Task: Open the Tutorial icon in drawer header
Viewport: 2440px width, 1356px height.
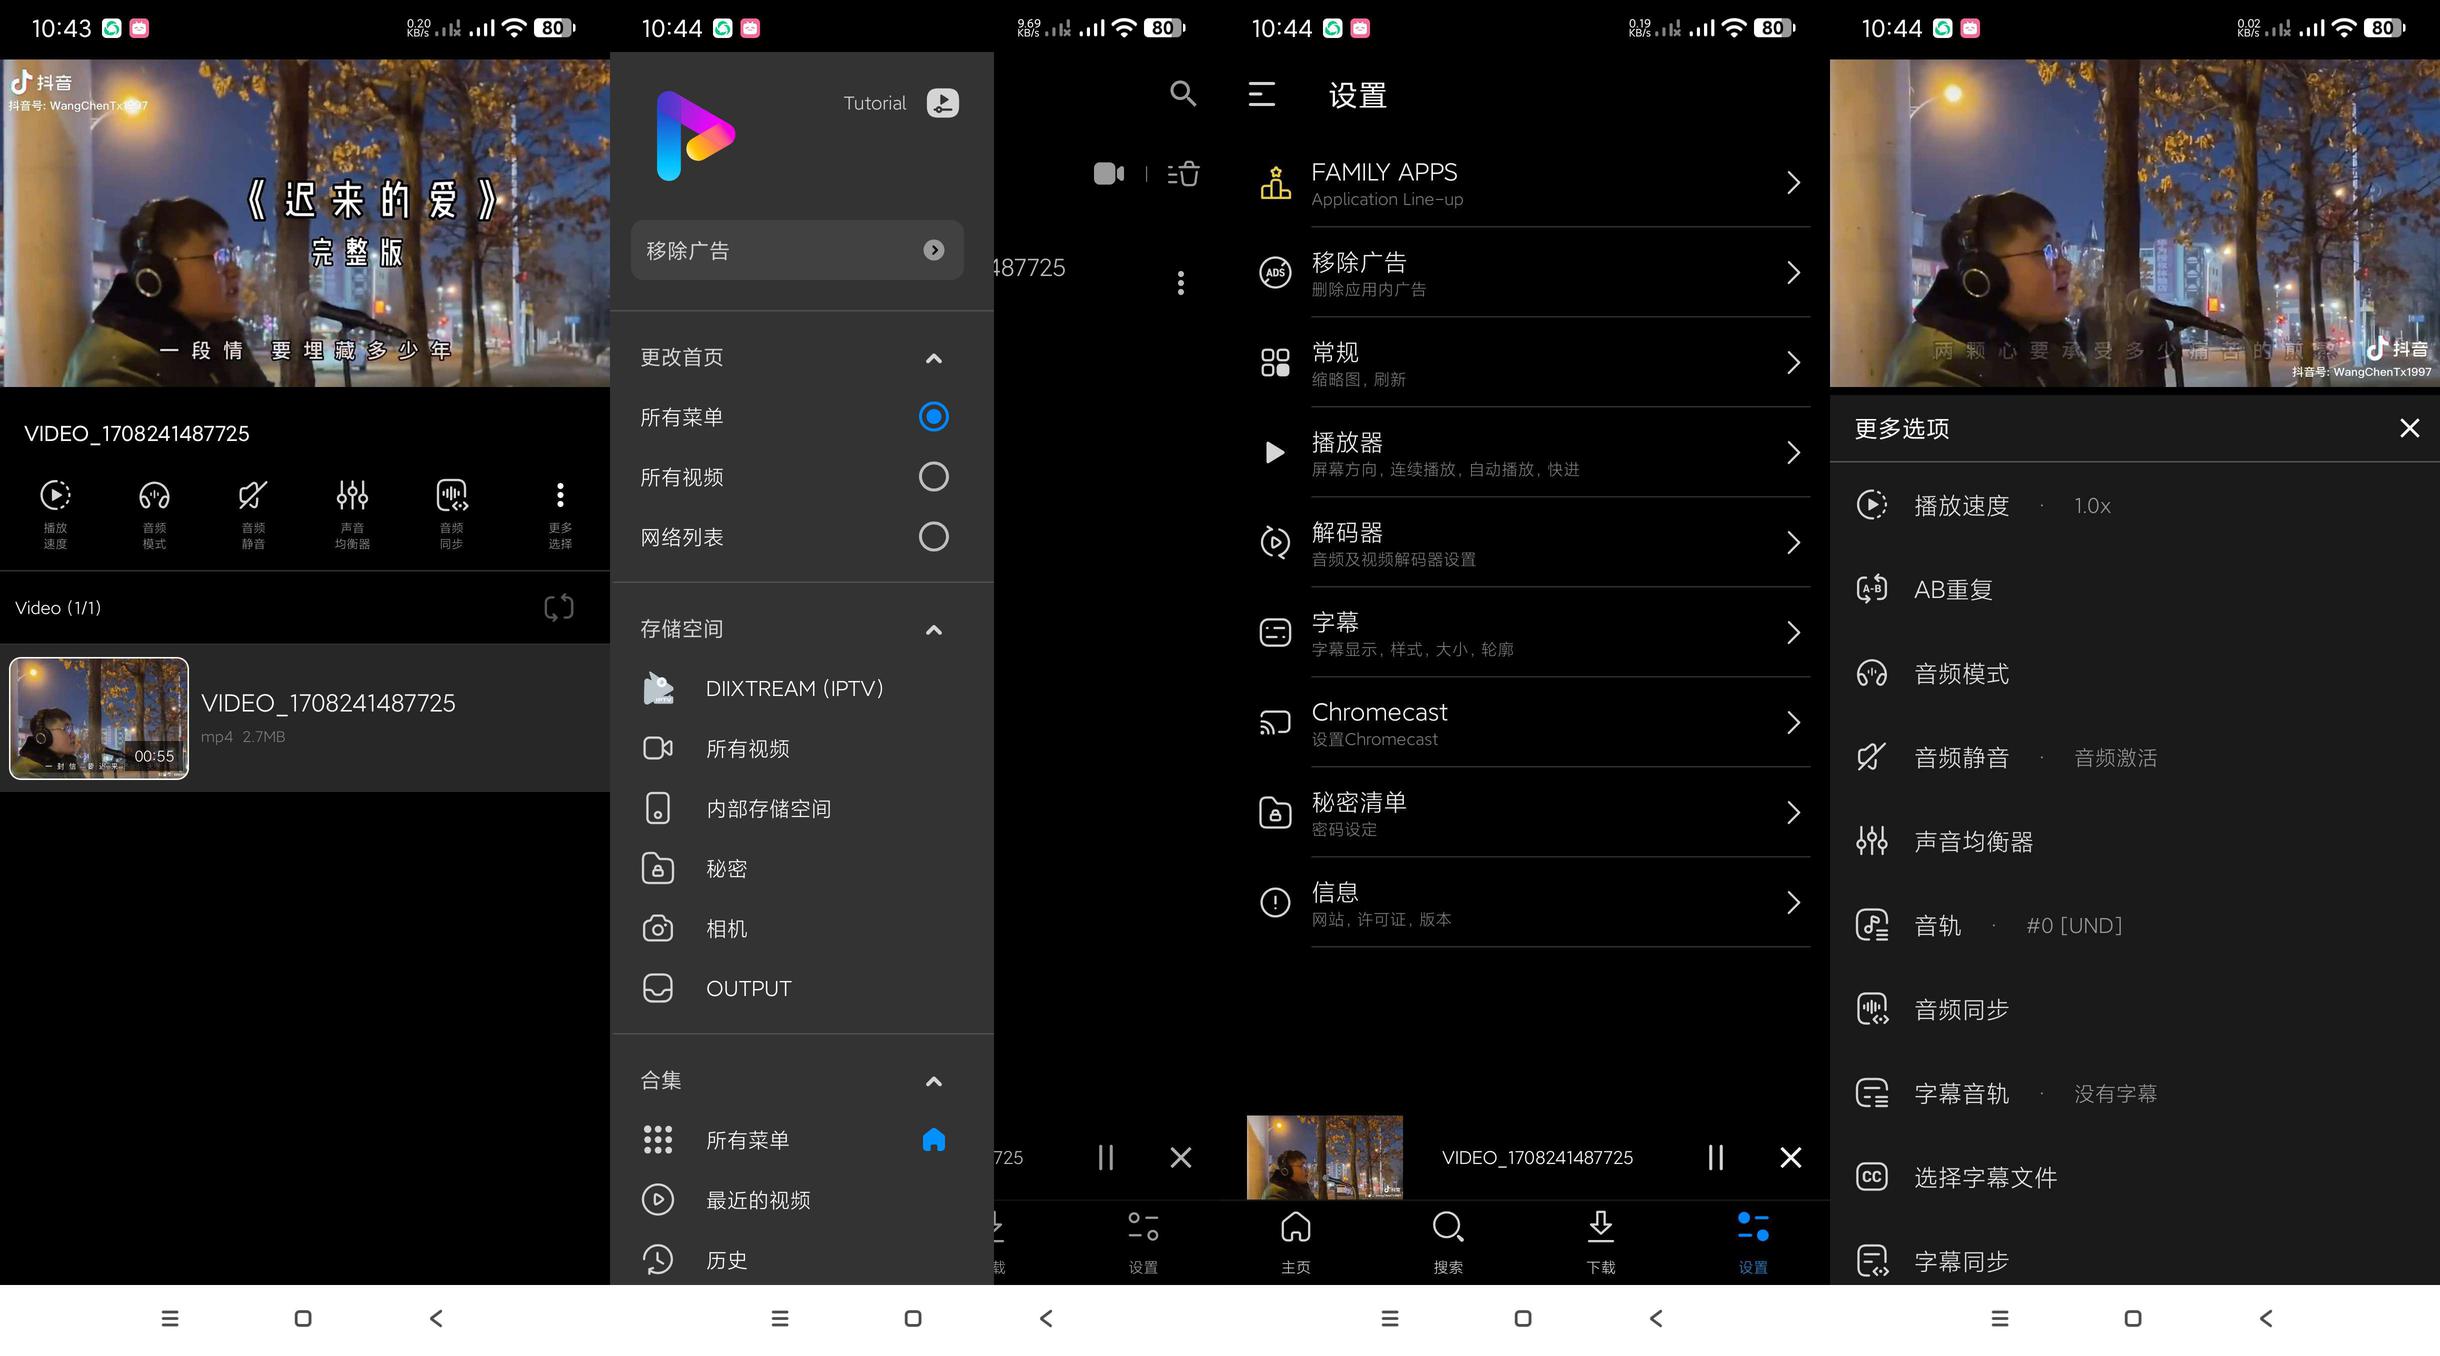Action: tap(942, 103)
